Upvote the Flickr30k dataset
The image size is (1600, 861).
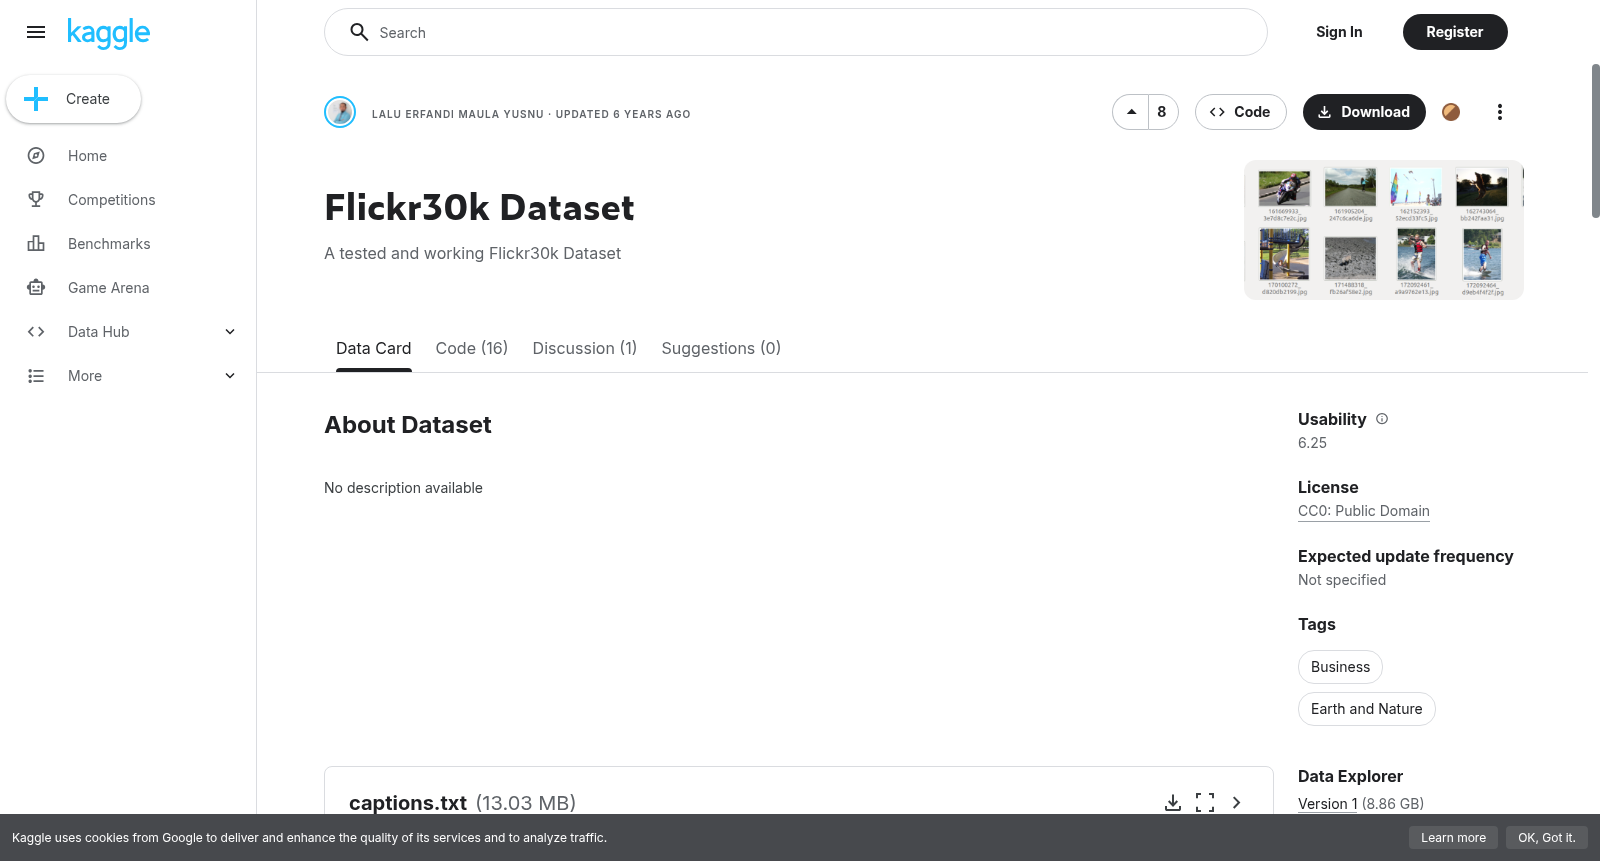tap(1131, 112)
